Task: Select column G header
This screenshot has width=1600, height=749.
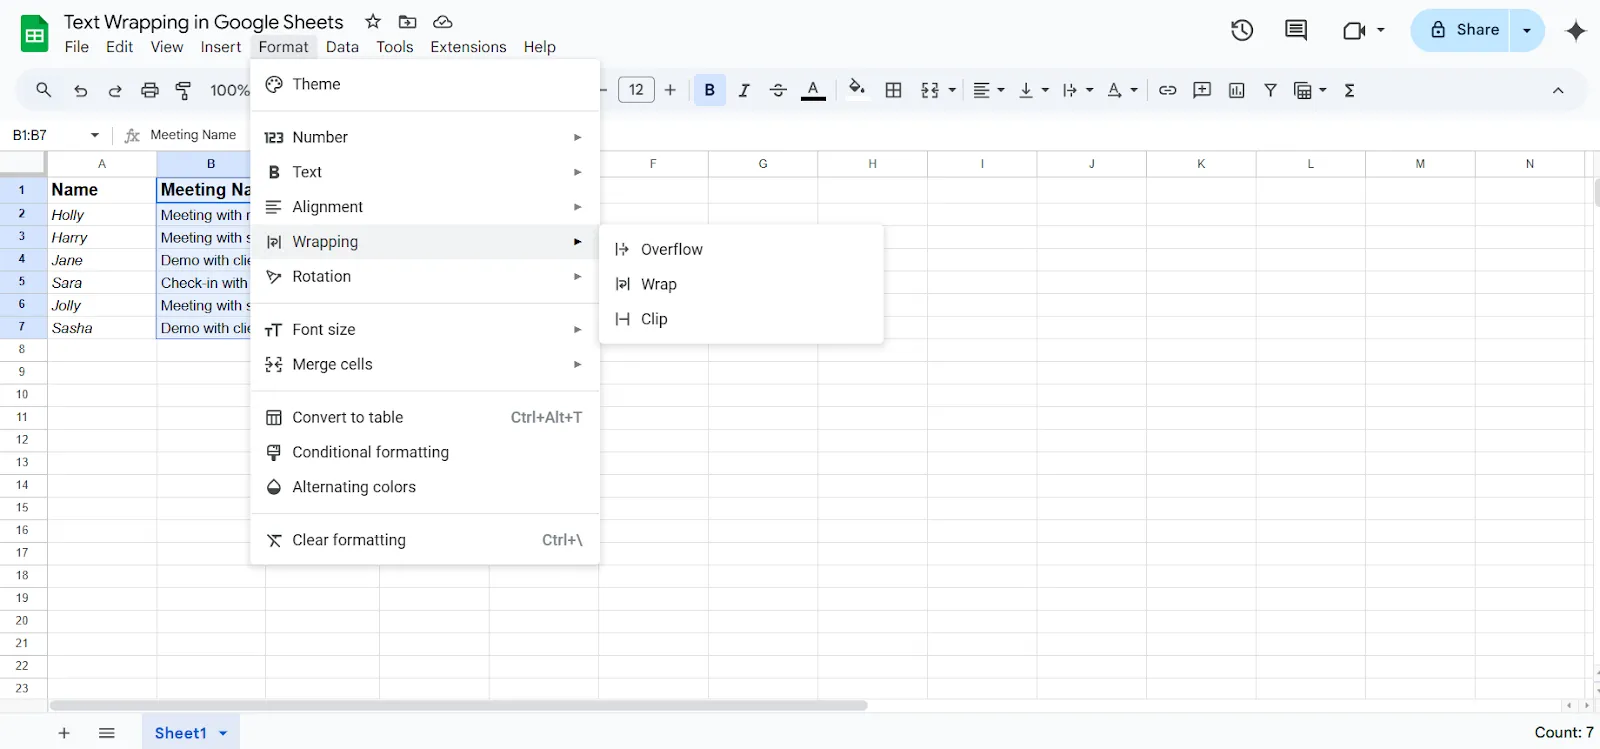Action: point(763,164)
